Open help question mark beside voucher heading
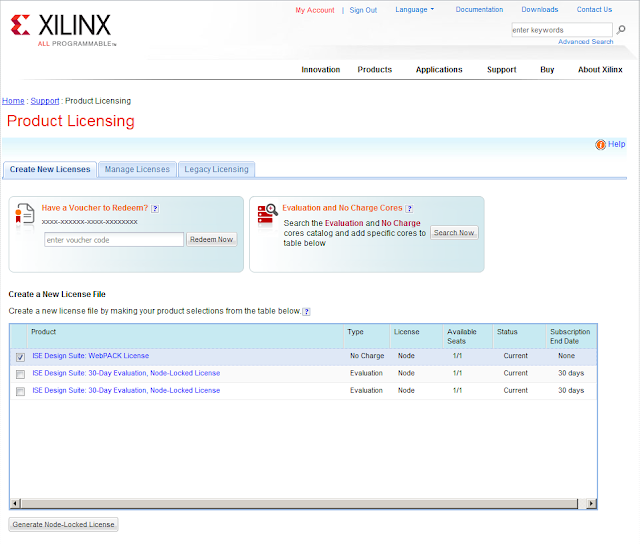 pos(155,209)
